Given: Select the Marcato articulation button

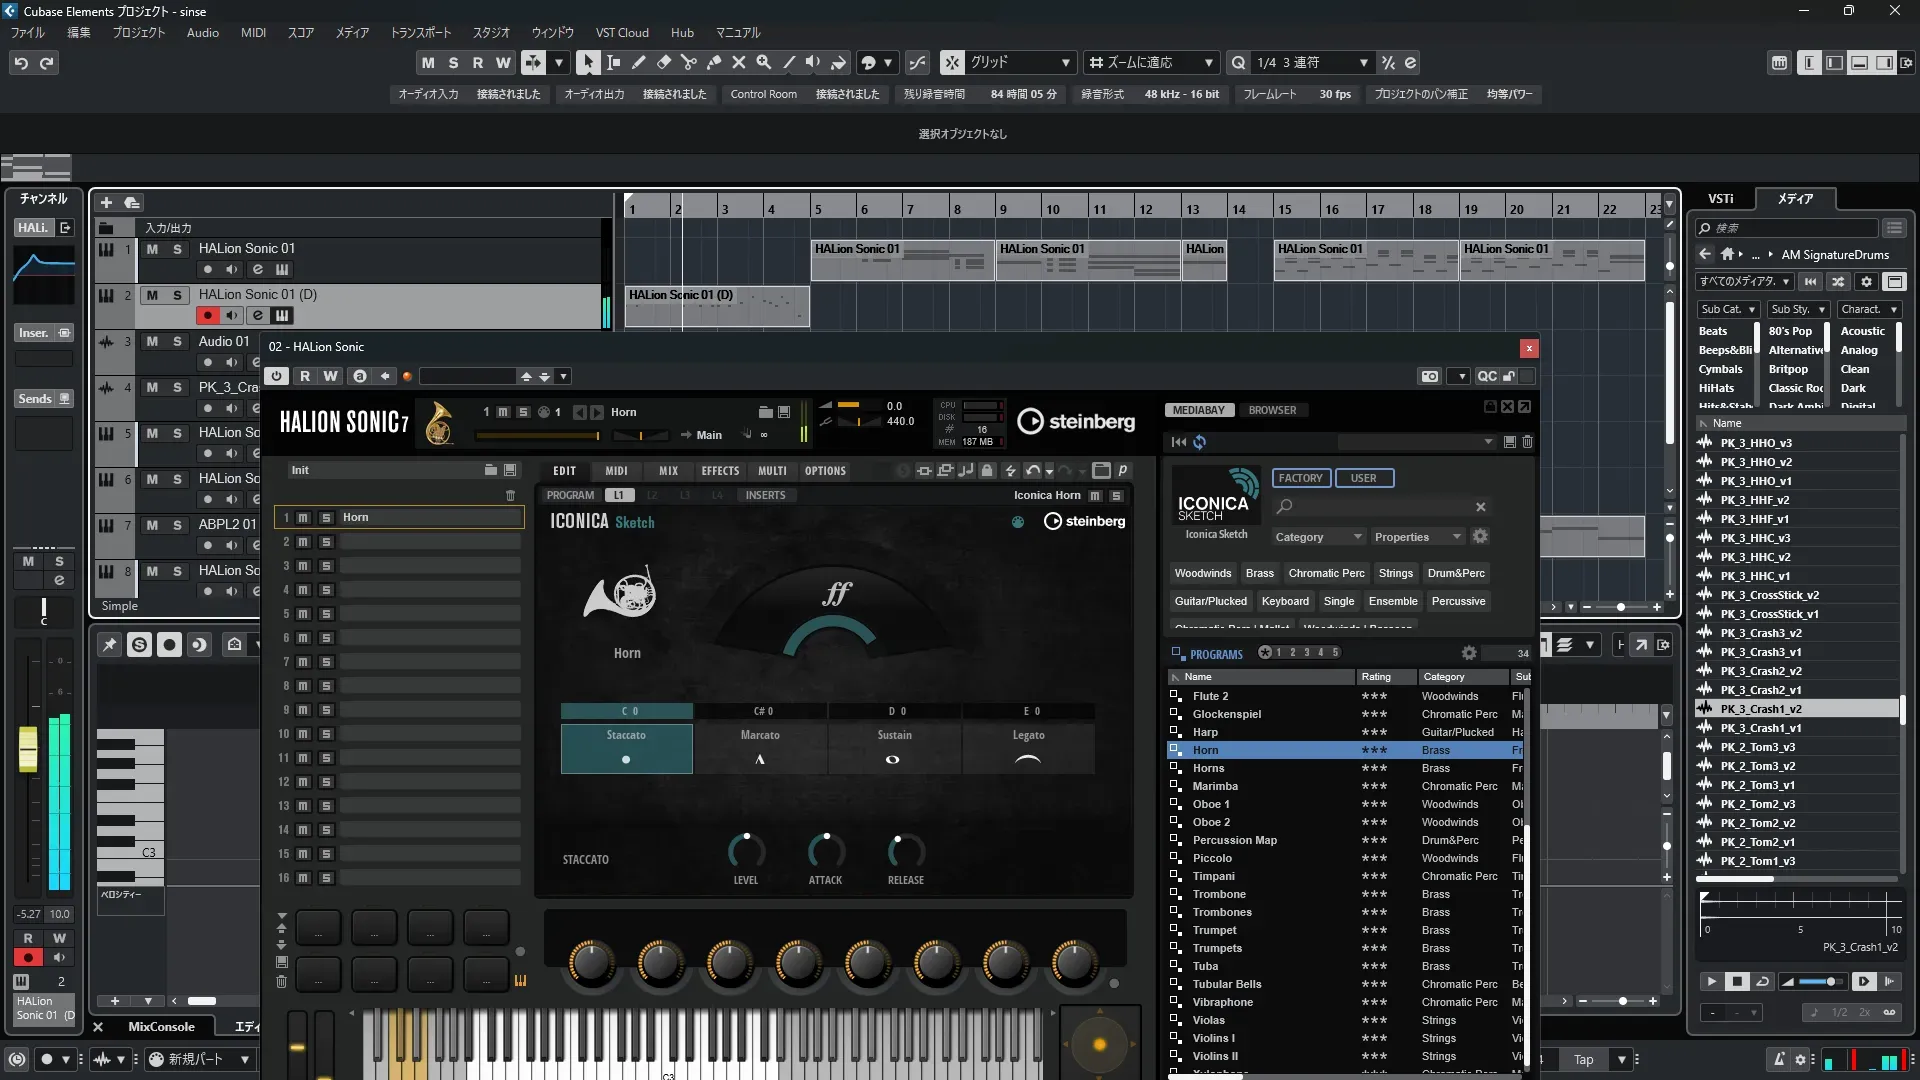Looking at the screenshot, I should [x=760, y=748].
